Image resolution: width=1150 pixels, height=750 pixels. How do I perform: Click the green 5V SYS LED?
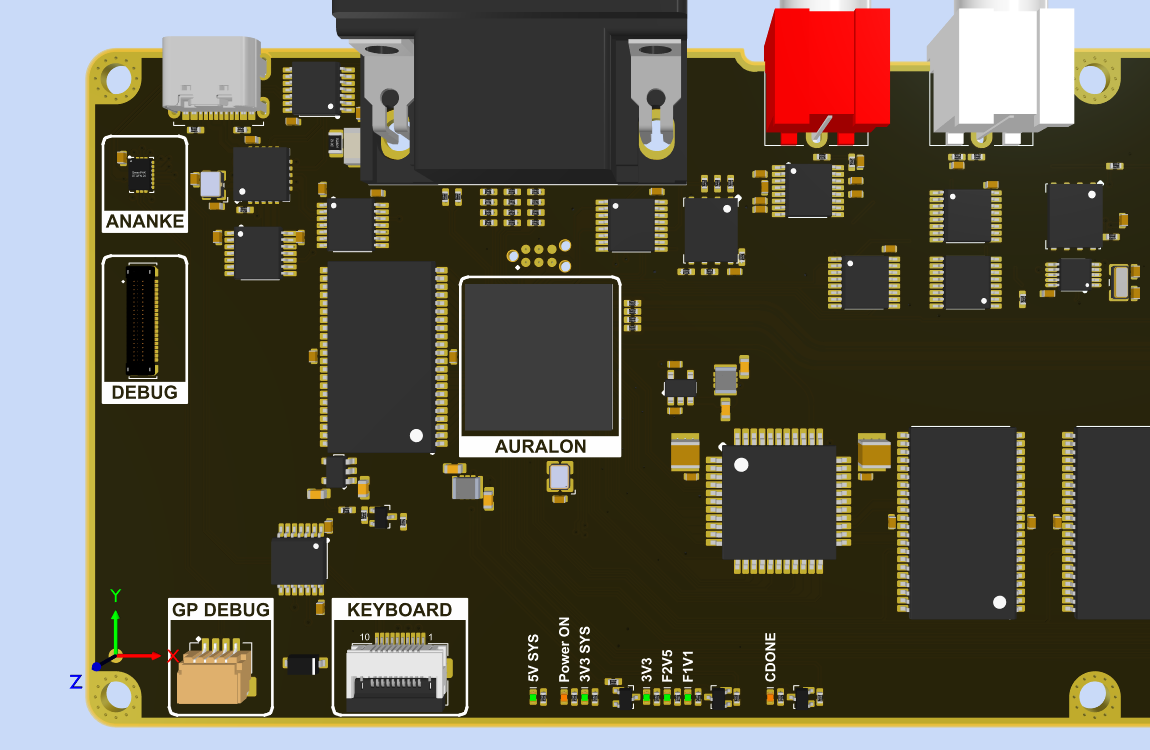[x=534, y=697]
